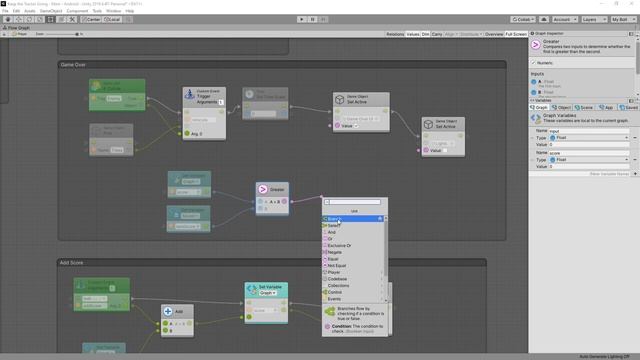Image resolution: width=640 pixels, height=360 pixels.
Task: Click the Graph Variables icon
Action: (x=536, y=118)
